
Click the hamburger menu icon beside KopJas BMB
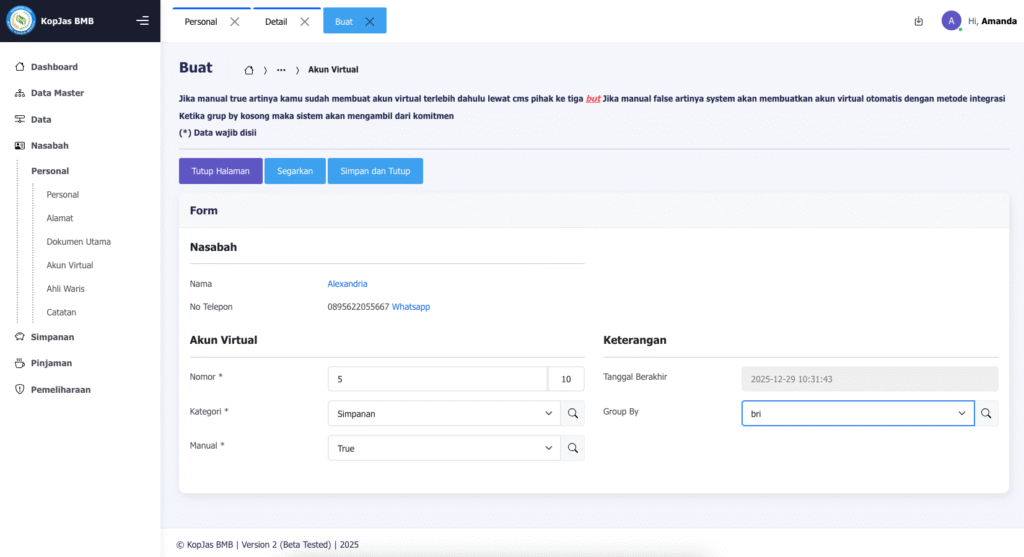(x=142, y=21)
